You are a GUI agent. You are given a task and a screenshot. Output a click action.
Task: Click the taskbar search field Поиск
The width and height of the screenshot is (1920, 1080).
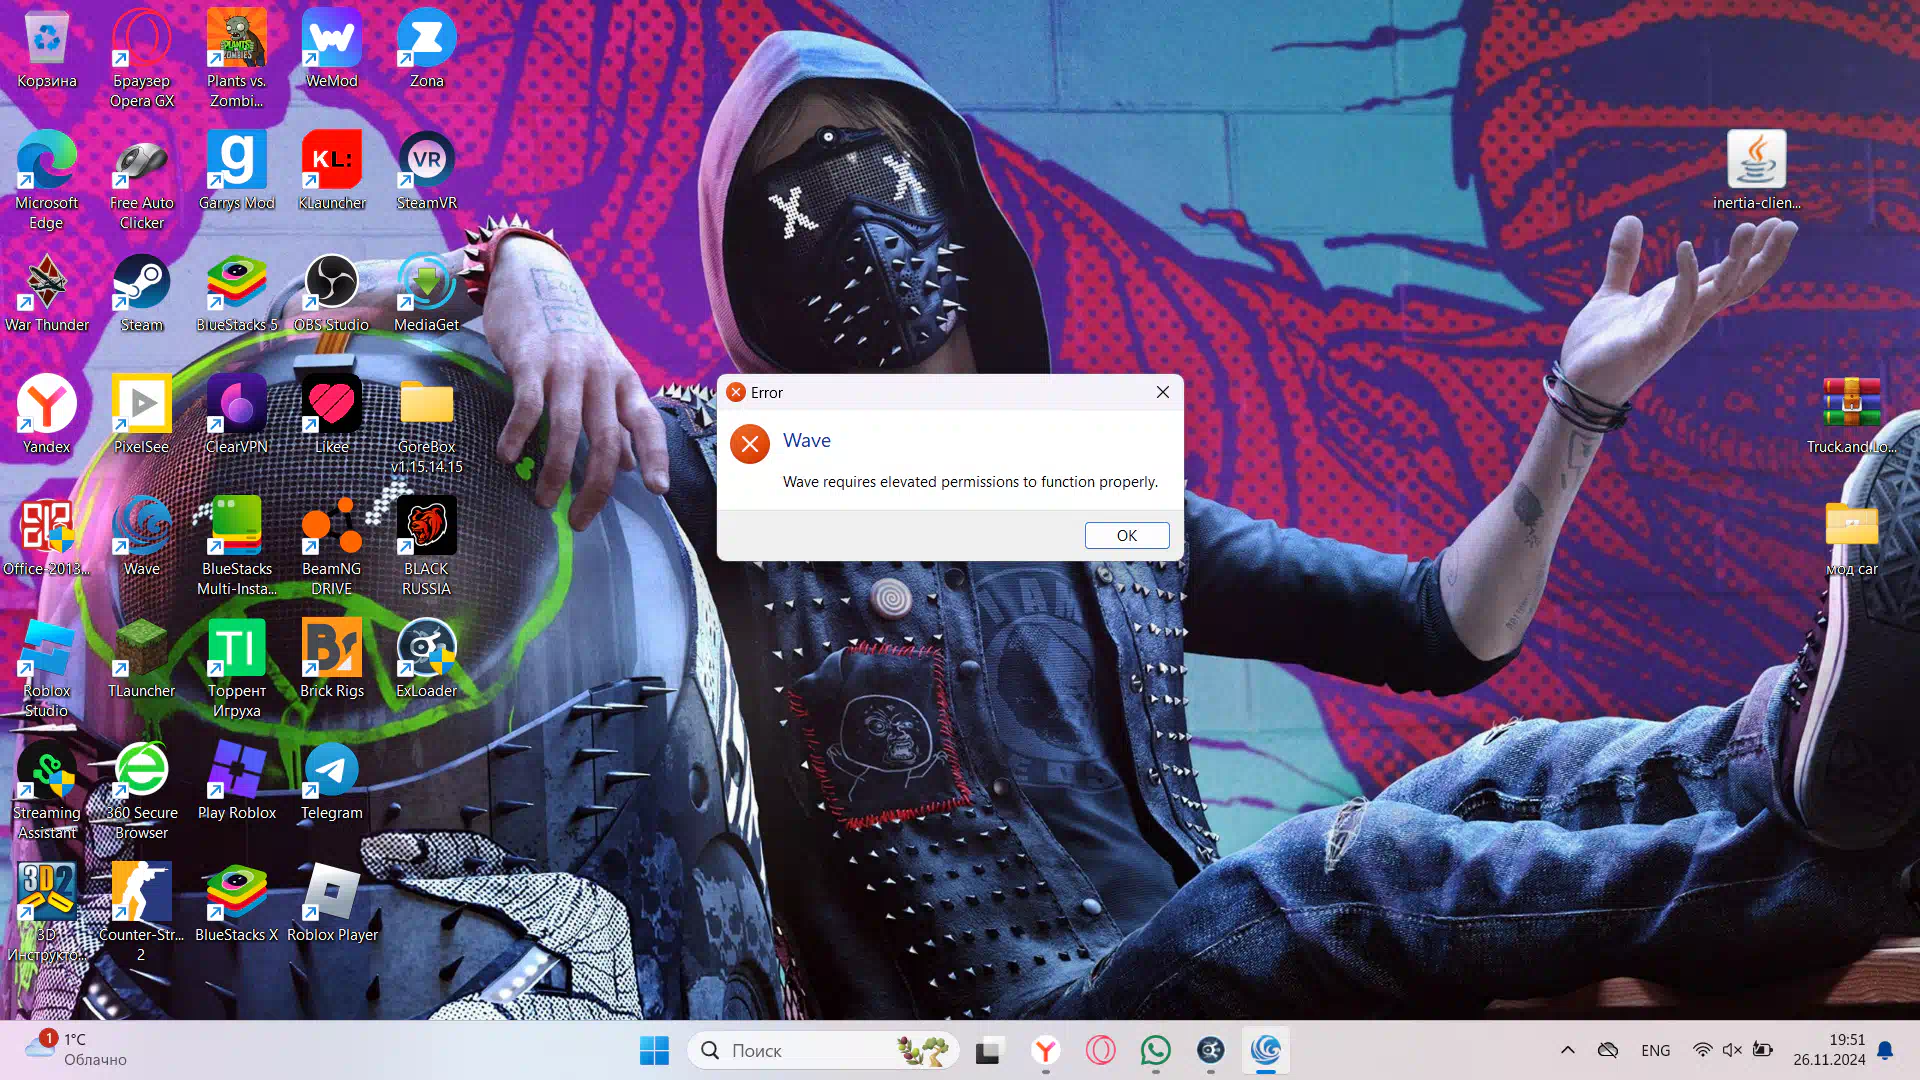(x=822, y=1050)
